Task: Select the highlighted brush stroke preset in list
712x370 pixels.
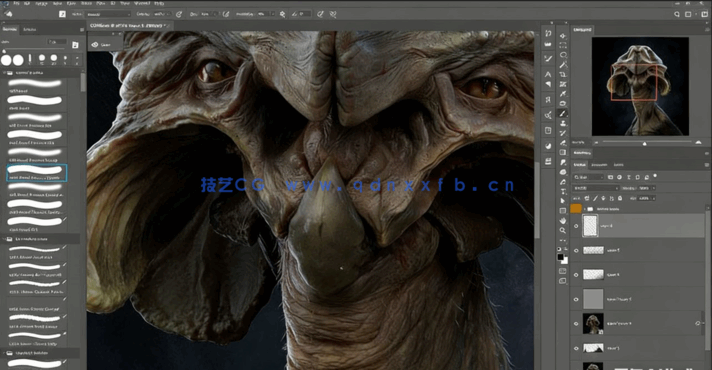Action: click(x=36, y=173)
